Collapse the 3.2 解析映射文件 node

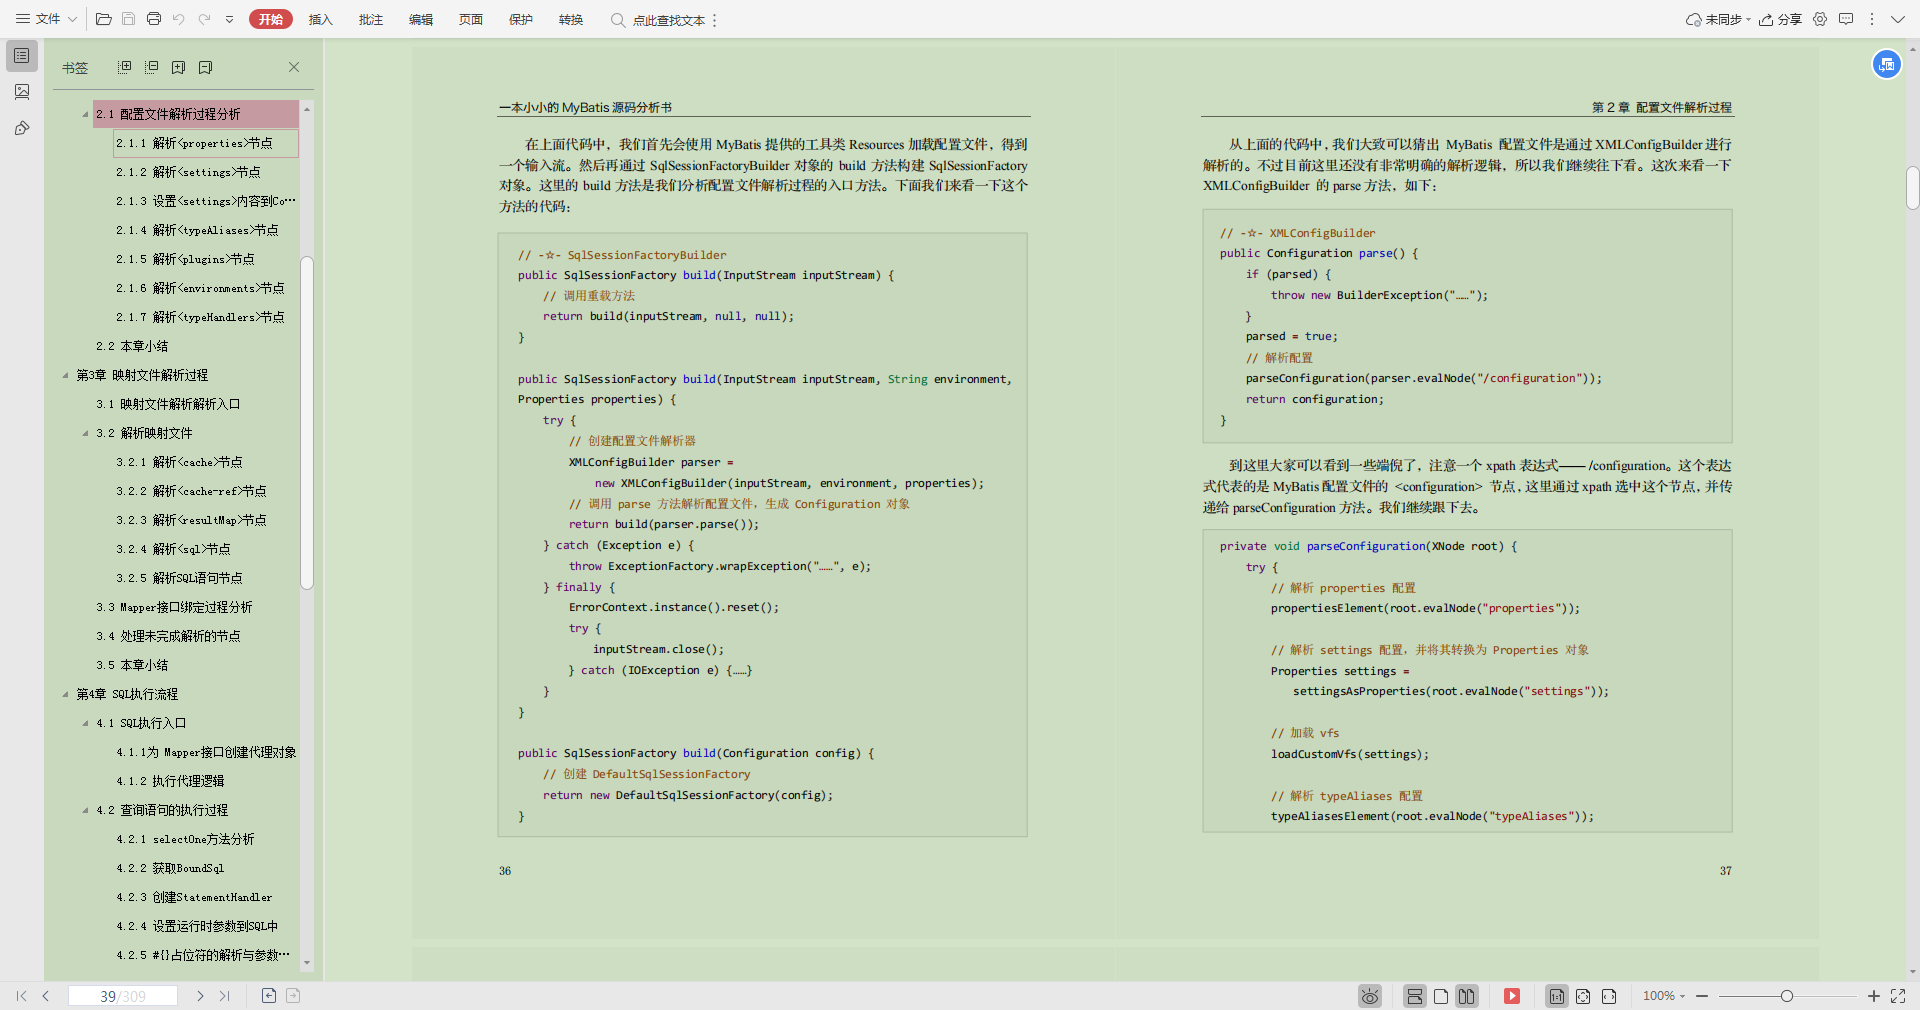(85, 433)
